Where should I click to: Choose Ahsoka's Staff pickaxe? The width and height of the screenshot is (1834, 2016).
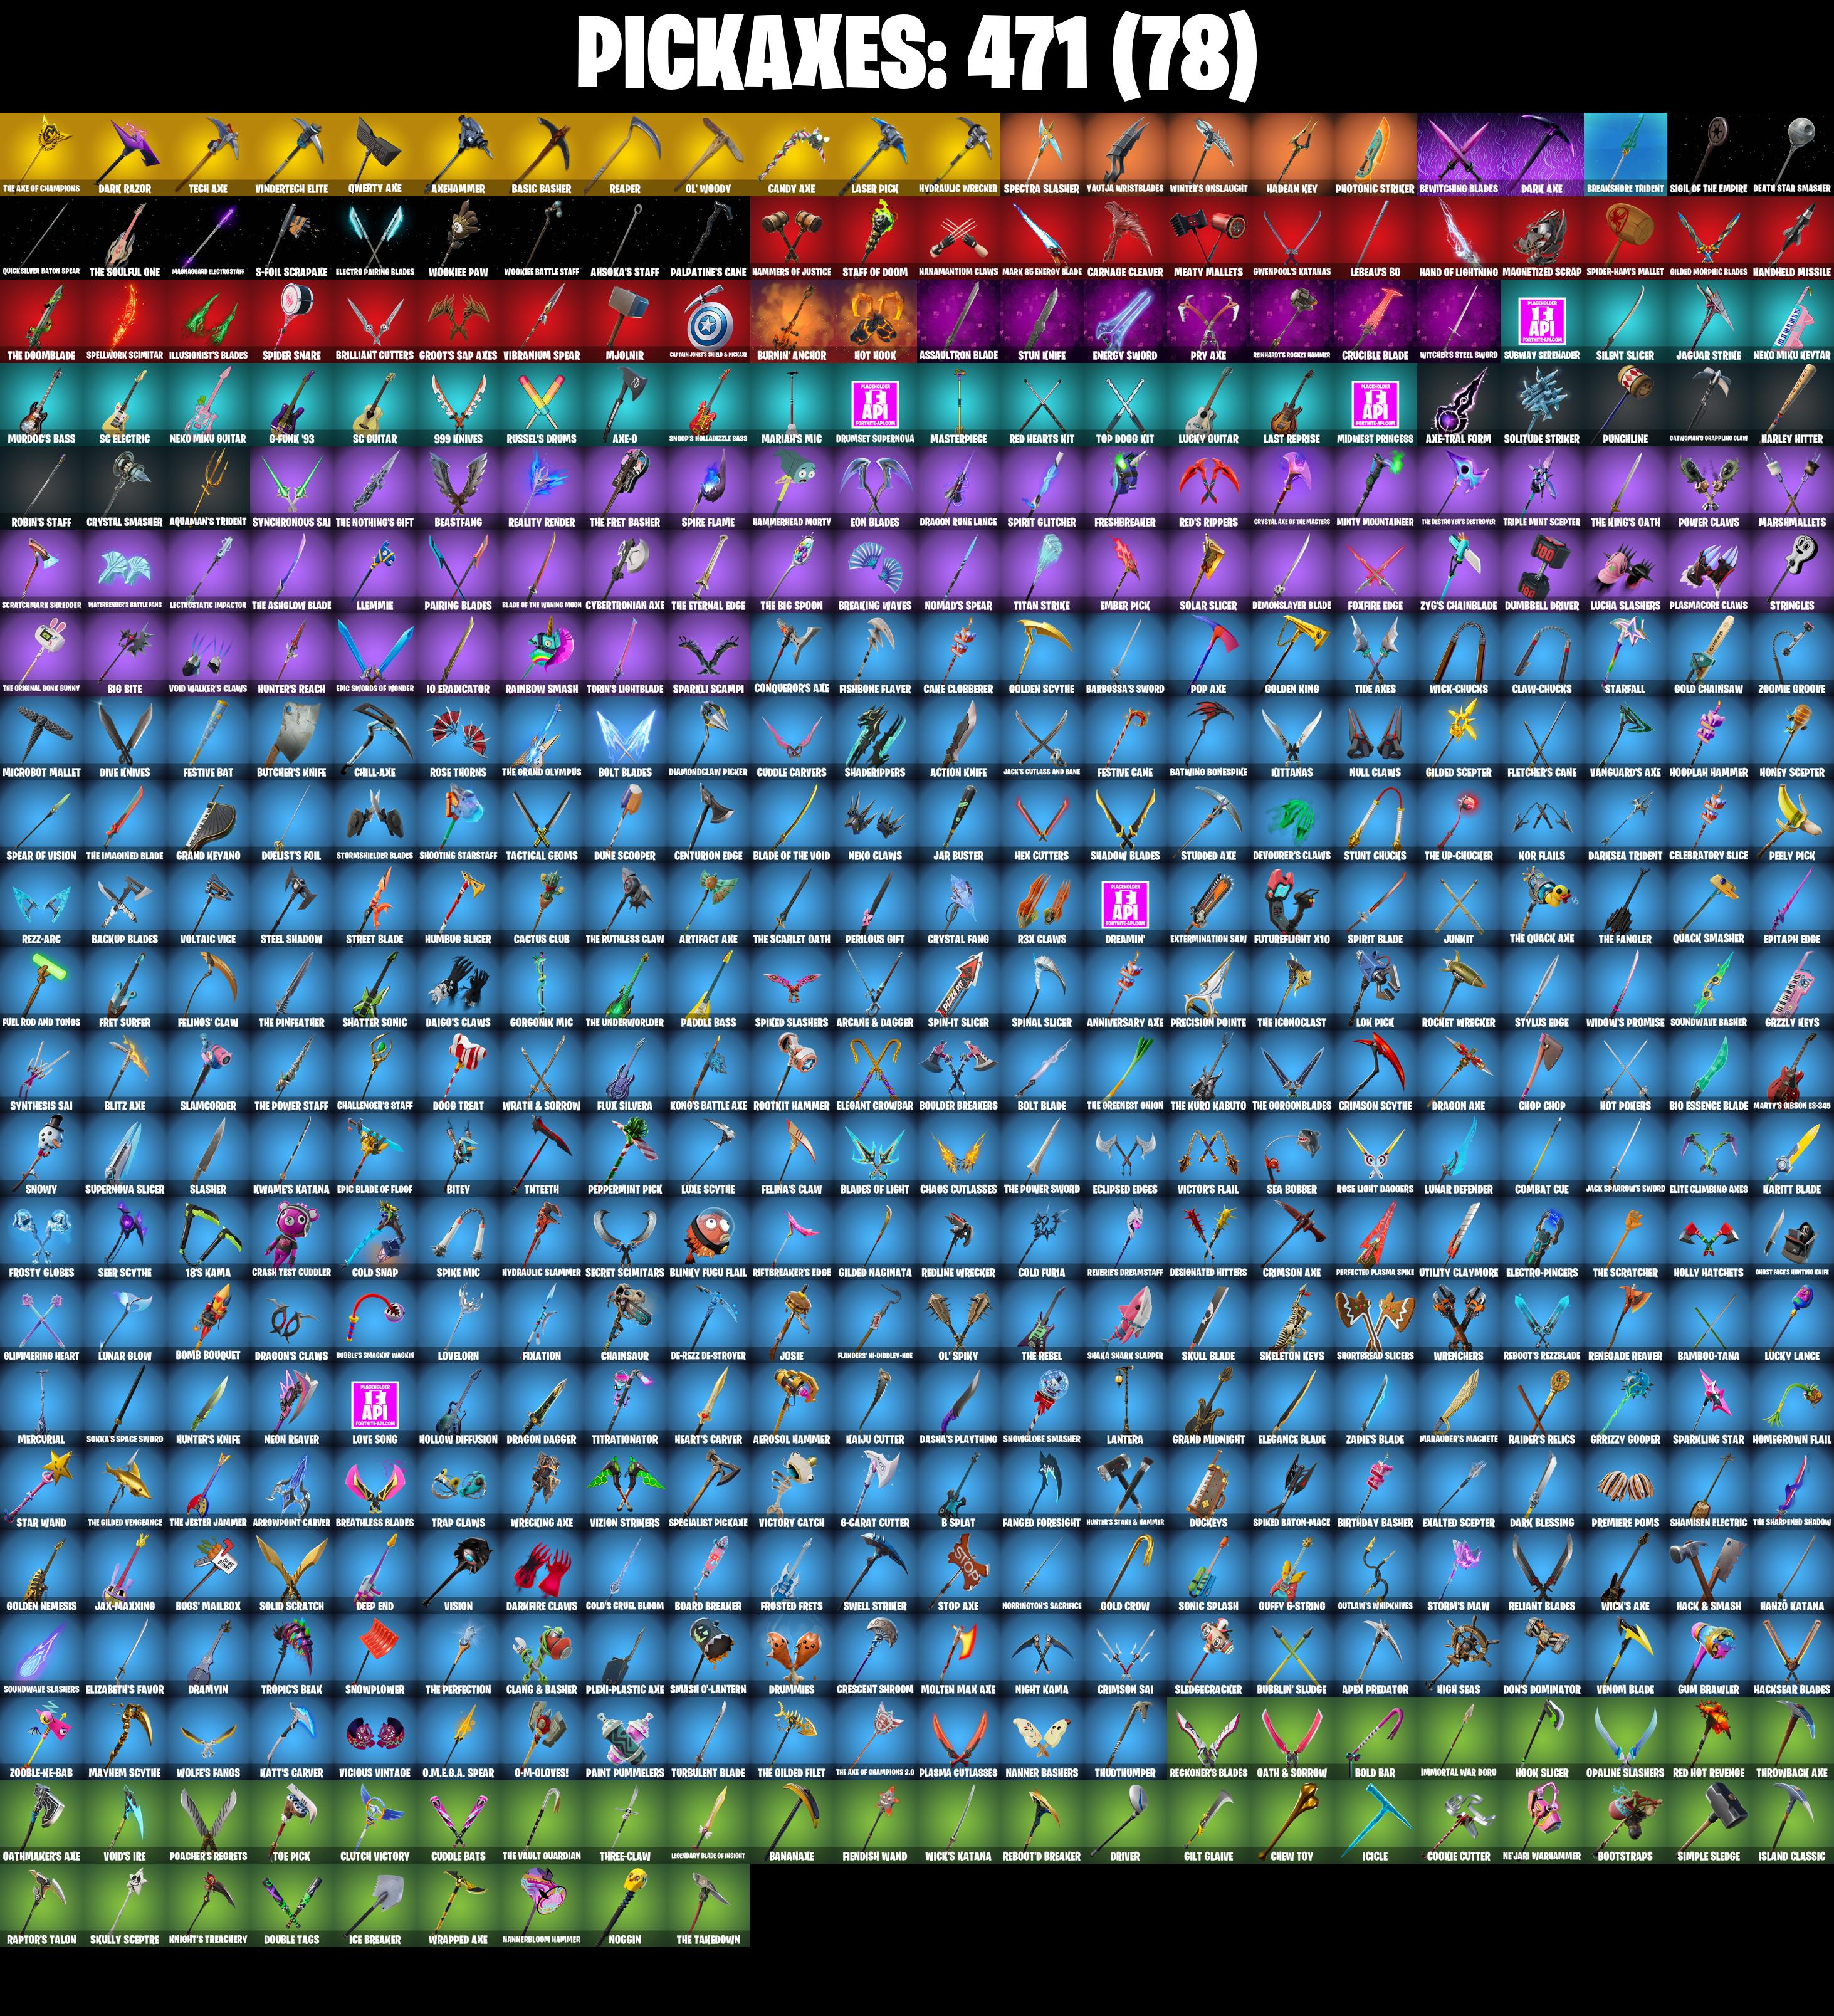625,238
